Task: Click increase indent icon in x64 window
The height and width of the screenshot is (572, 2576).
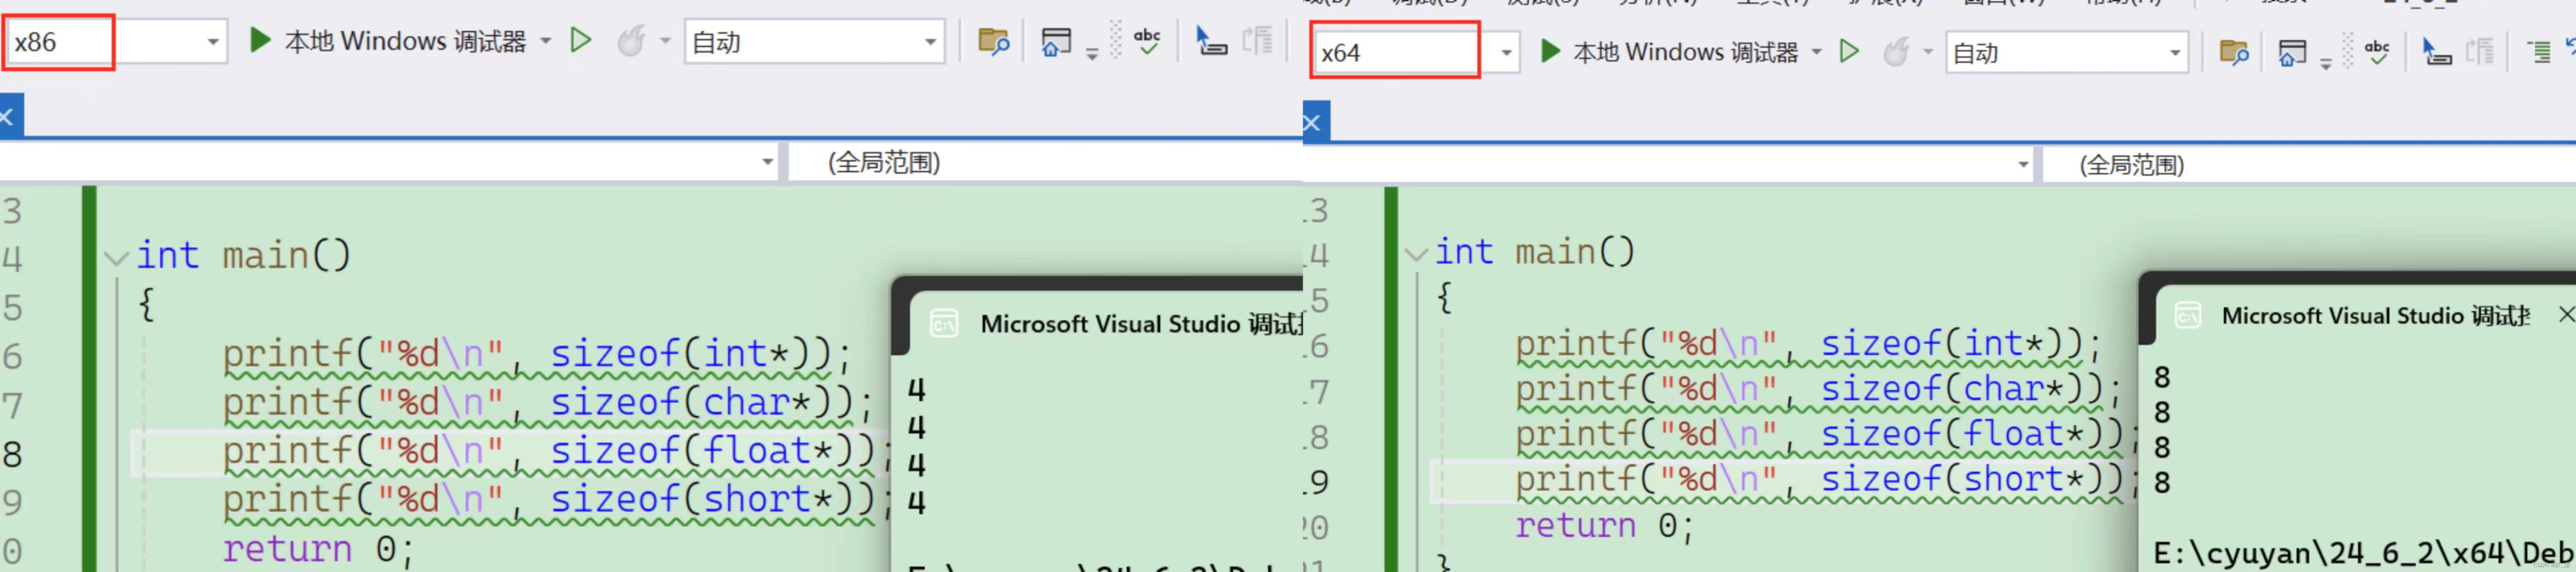Action: click(2539, 51)
